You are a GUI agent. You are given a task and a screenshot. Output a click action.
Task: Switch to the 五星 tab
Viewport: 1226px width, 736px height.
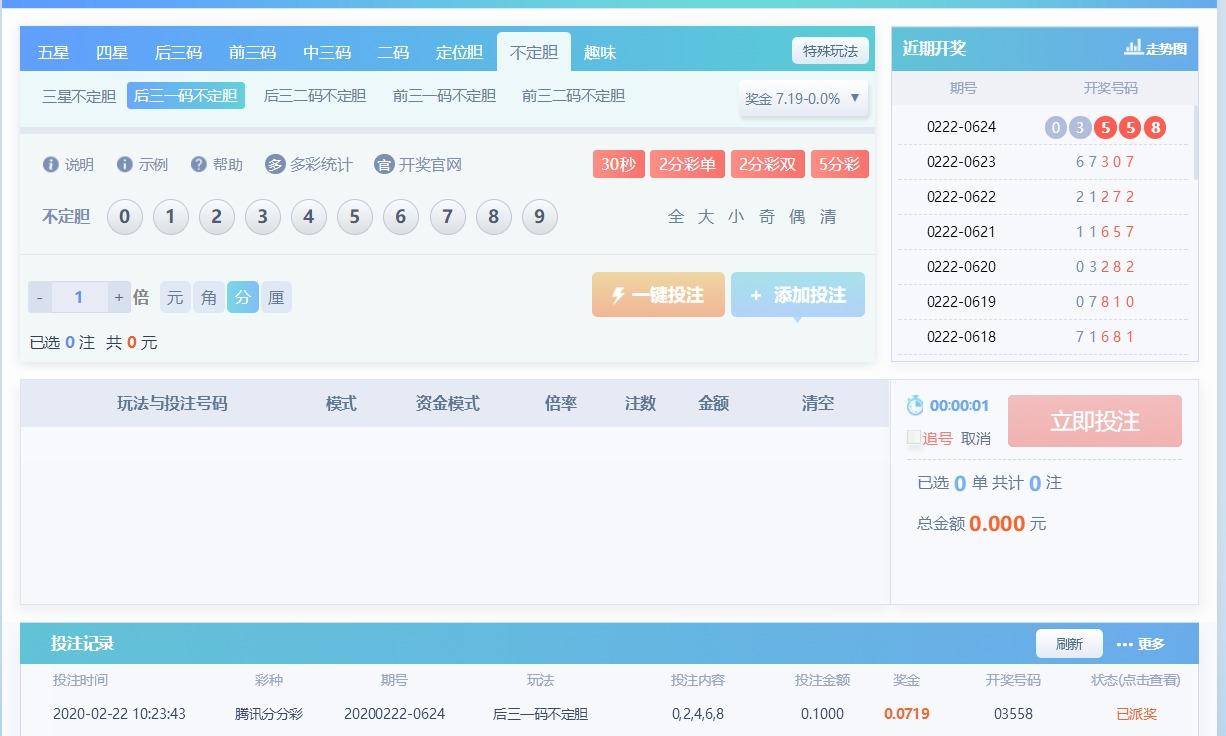pyautogui.click(x=53, y=52)
